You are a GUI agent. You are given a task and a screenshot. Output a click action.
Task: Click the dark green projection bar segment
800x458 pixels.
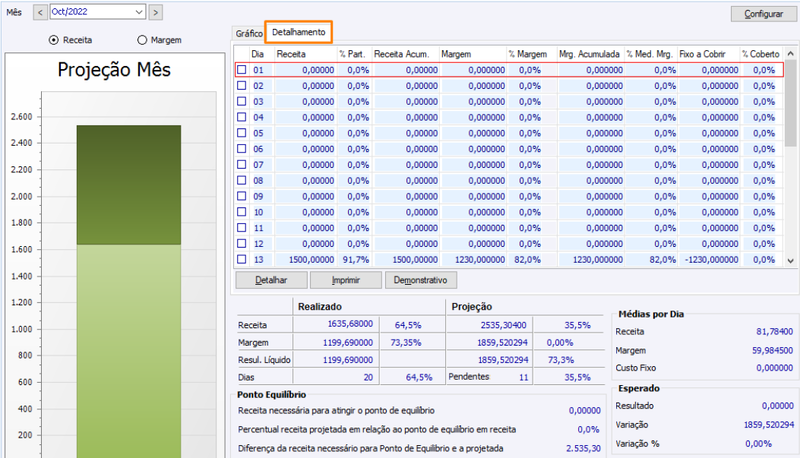[x=129, y=185]
